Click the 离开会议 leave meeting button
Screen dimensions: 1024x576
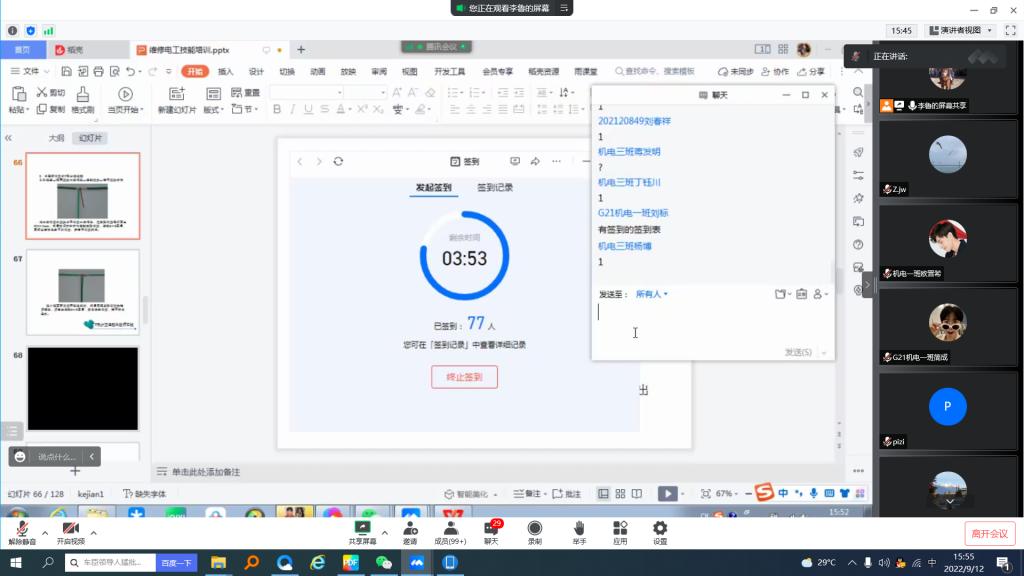(x=989, y=533)
